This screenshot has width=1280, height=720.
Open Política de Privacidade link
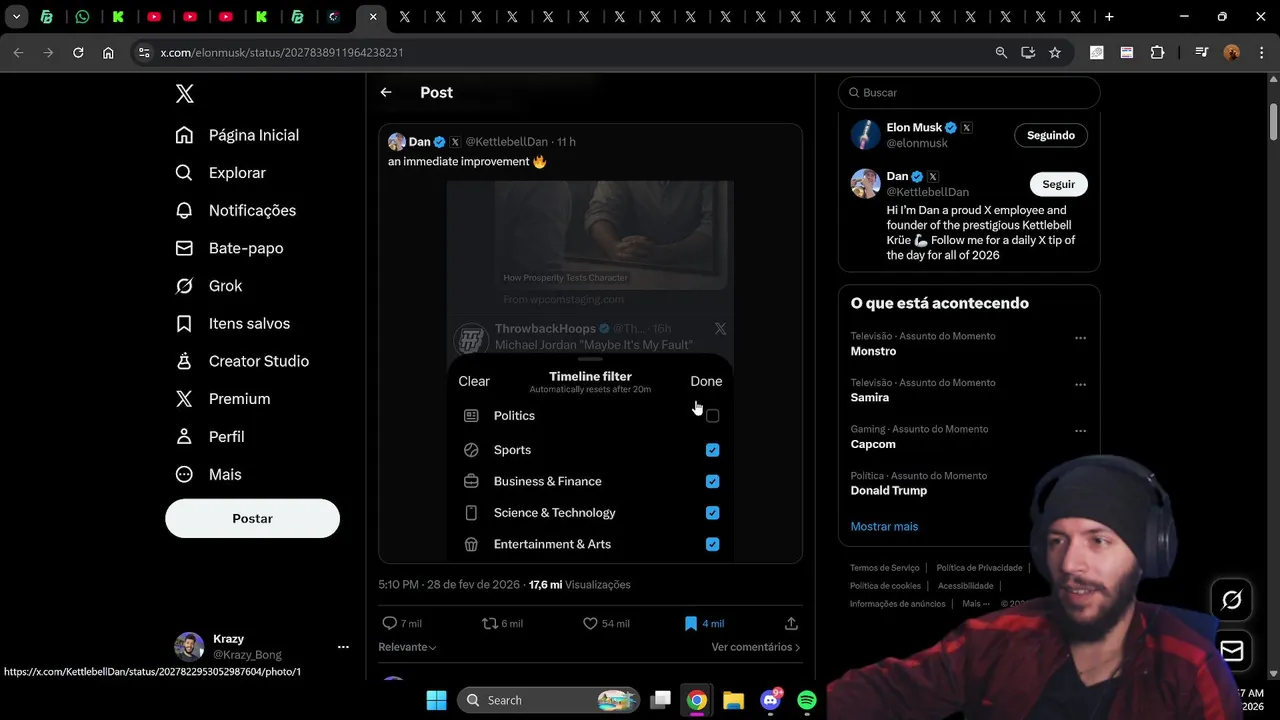[979, 568]
